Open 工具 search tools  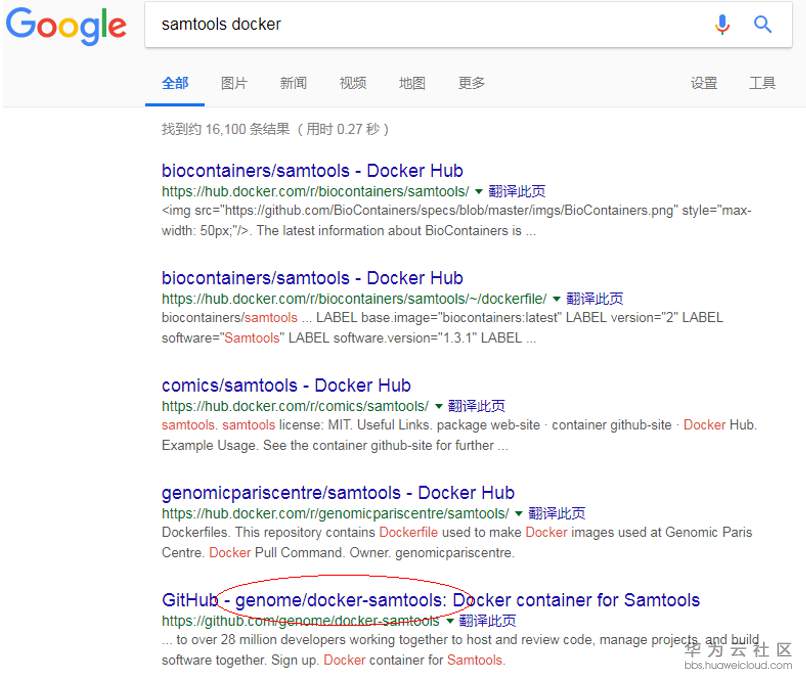(762, 83)
